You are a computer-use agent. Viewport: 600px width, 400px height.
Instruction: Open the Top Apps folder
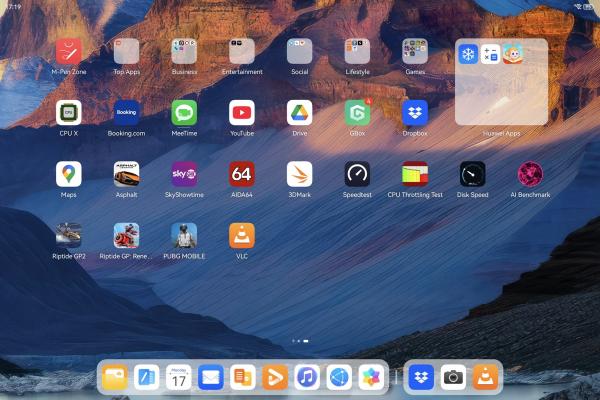(127, 51)
